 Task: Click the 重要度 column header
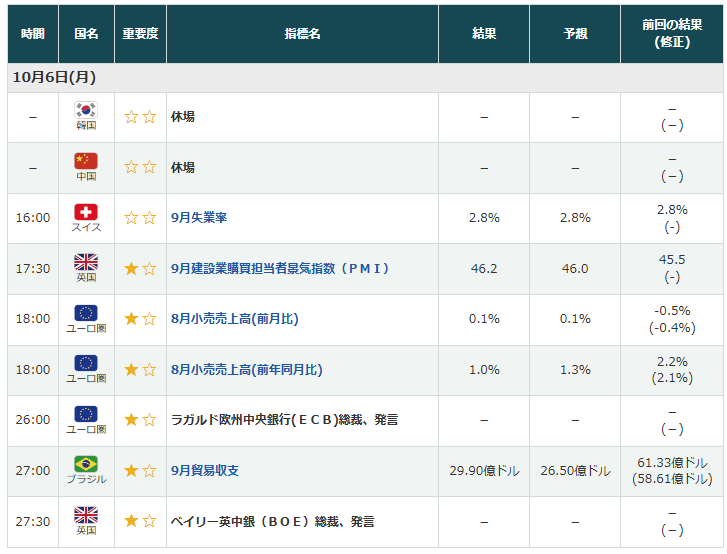(140, 34)
